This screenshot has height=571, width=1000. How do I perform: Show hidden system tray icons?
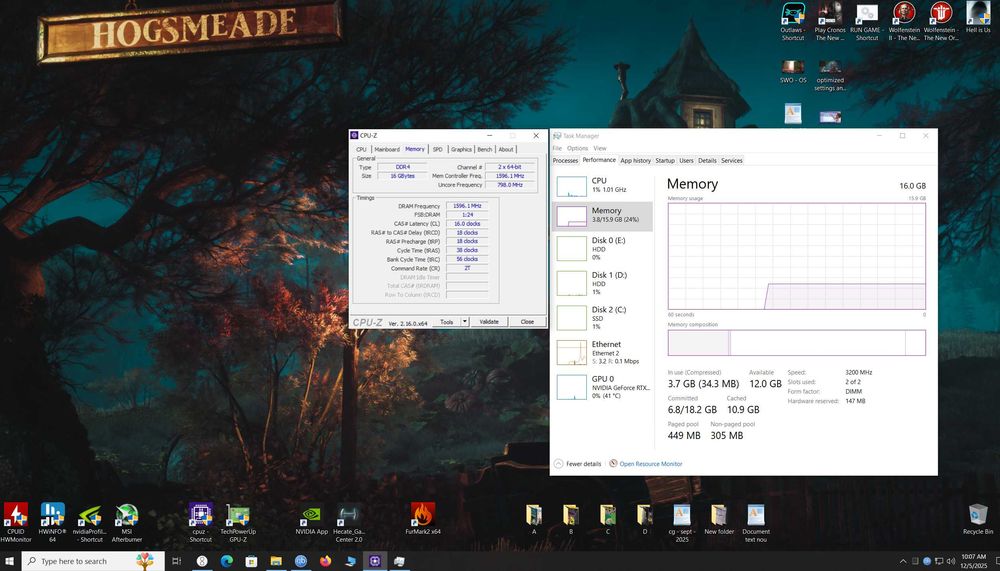click(x=902, y=561)
